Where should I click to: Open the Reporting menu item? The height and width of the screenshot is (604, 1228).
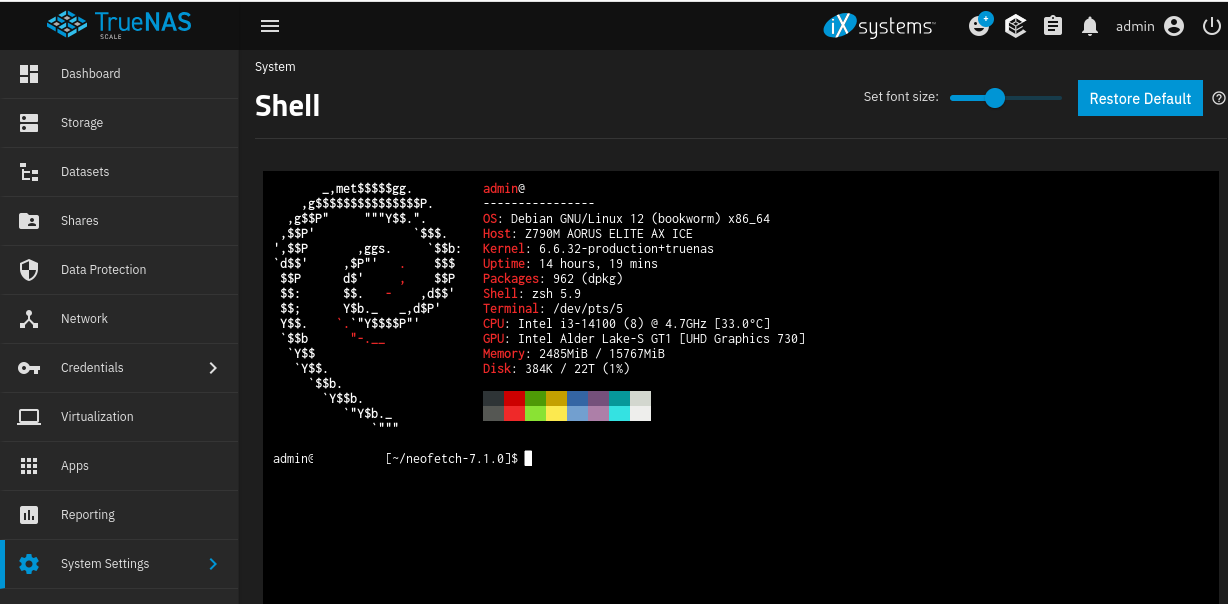point(120,514)
